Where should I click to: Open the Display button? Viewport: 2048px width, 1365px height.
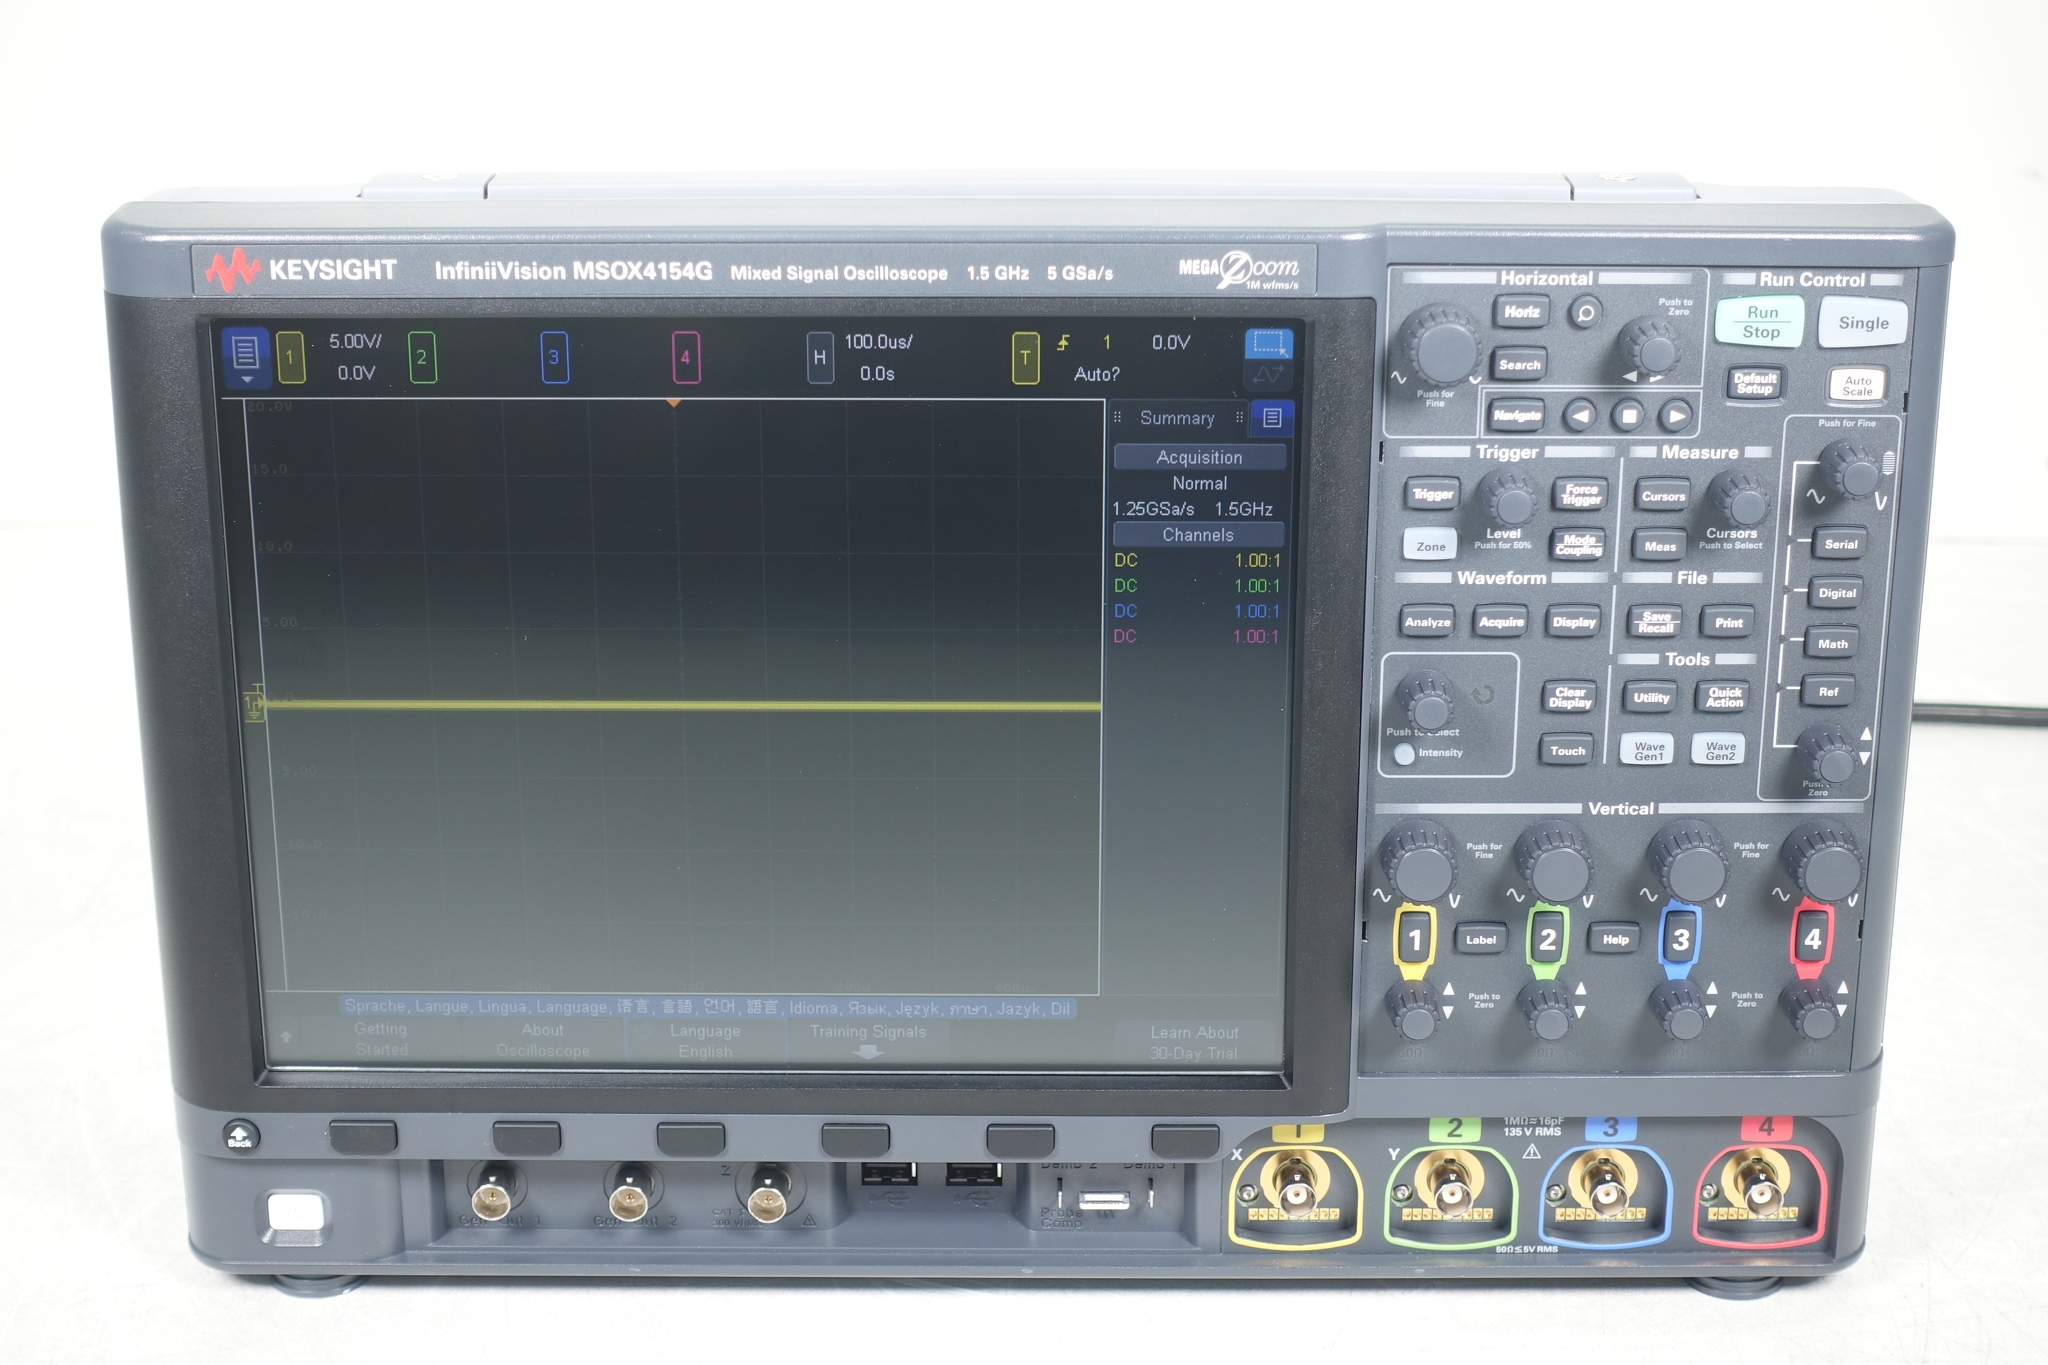click(1574, 622)
